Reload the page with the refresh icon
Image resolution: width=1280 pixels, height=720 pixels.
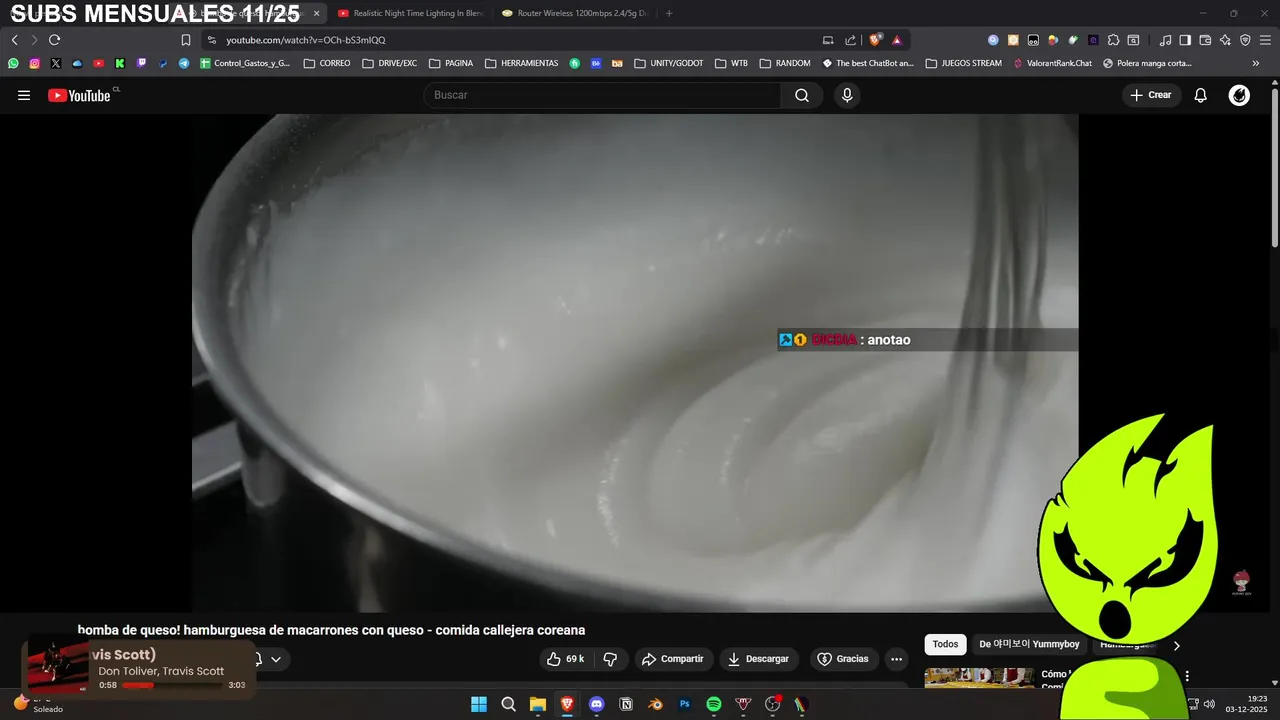click(54, 40)
